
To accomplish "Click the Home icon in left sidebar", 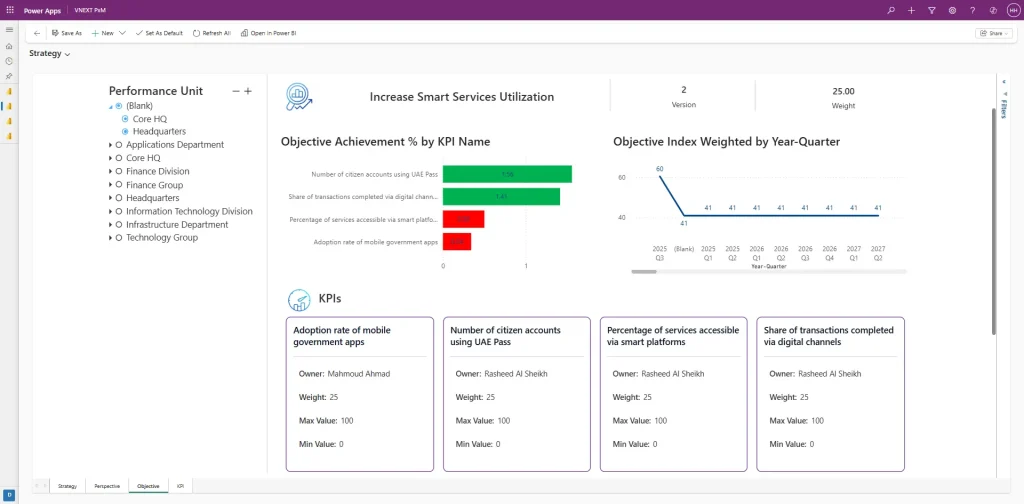I will point(9,46).
